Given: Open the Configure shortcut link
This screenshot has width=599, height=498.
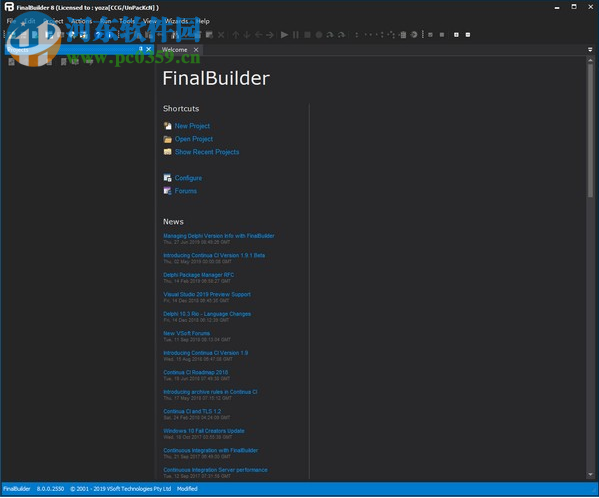Looking at the screenshot, I should pos(188,178).
